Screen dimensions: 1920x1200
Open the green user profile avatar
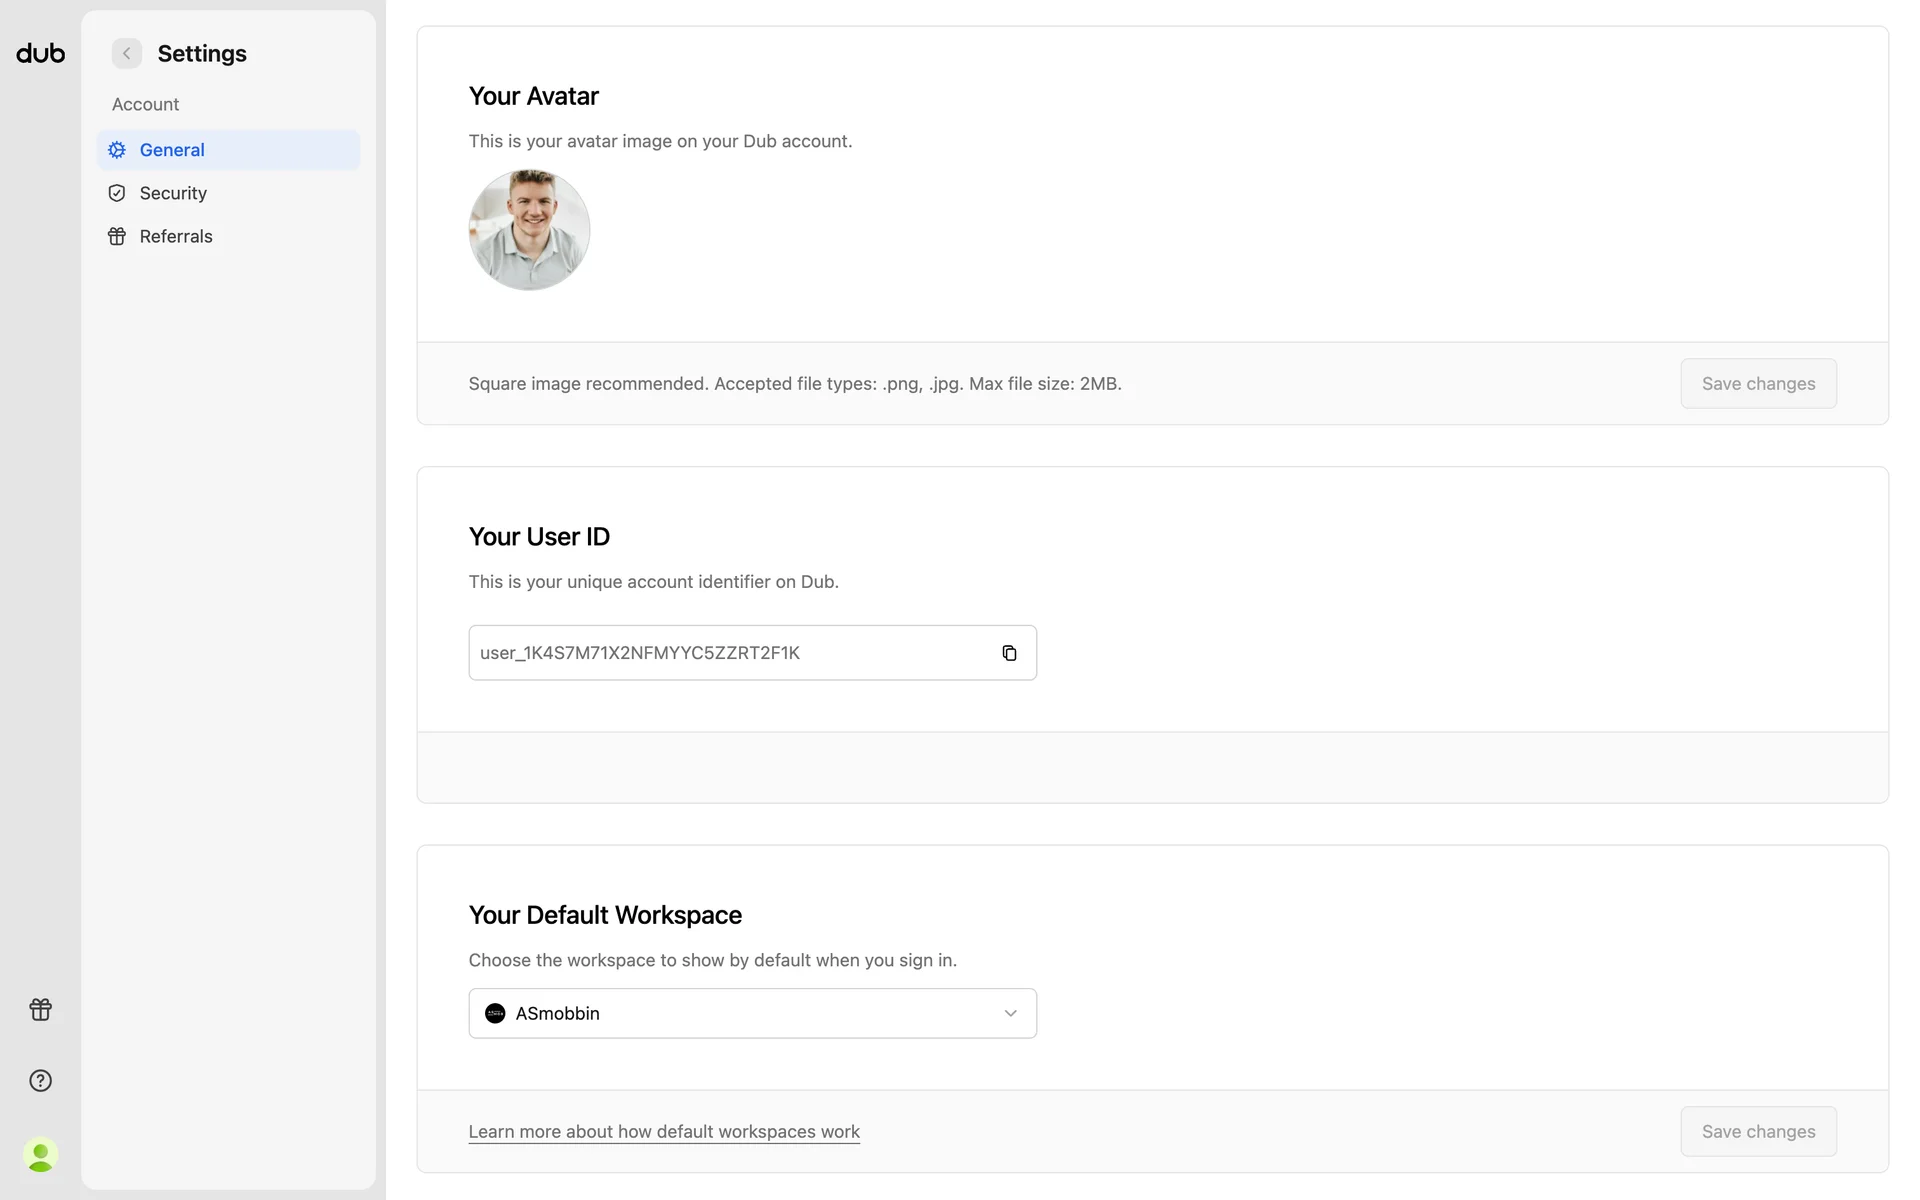click(x=41, y=1155)
